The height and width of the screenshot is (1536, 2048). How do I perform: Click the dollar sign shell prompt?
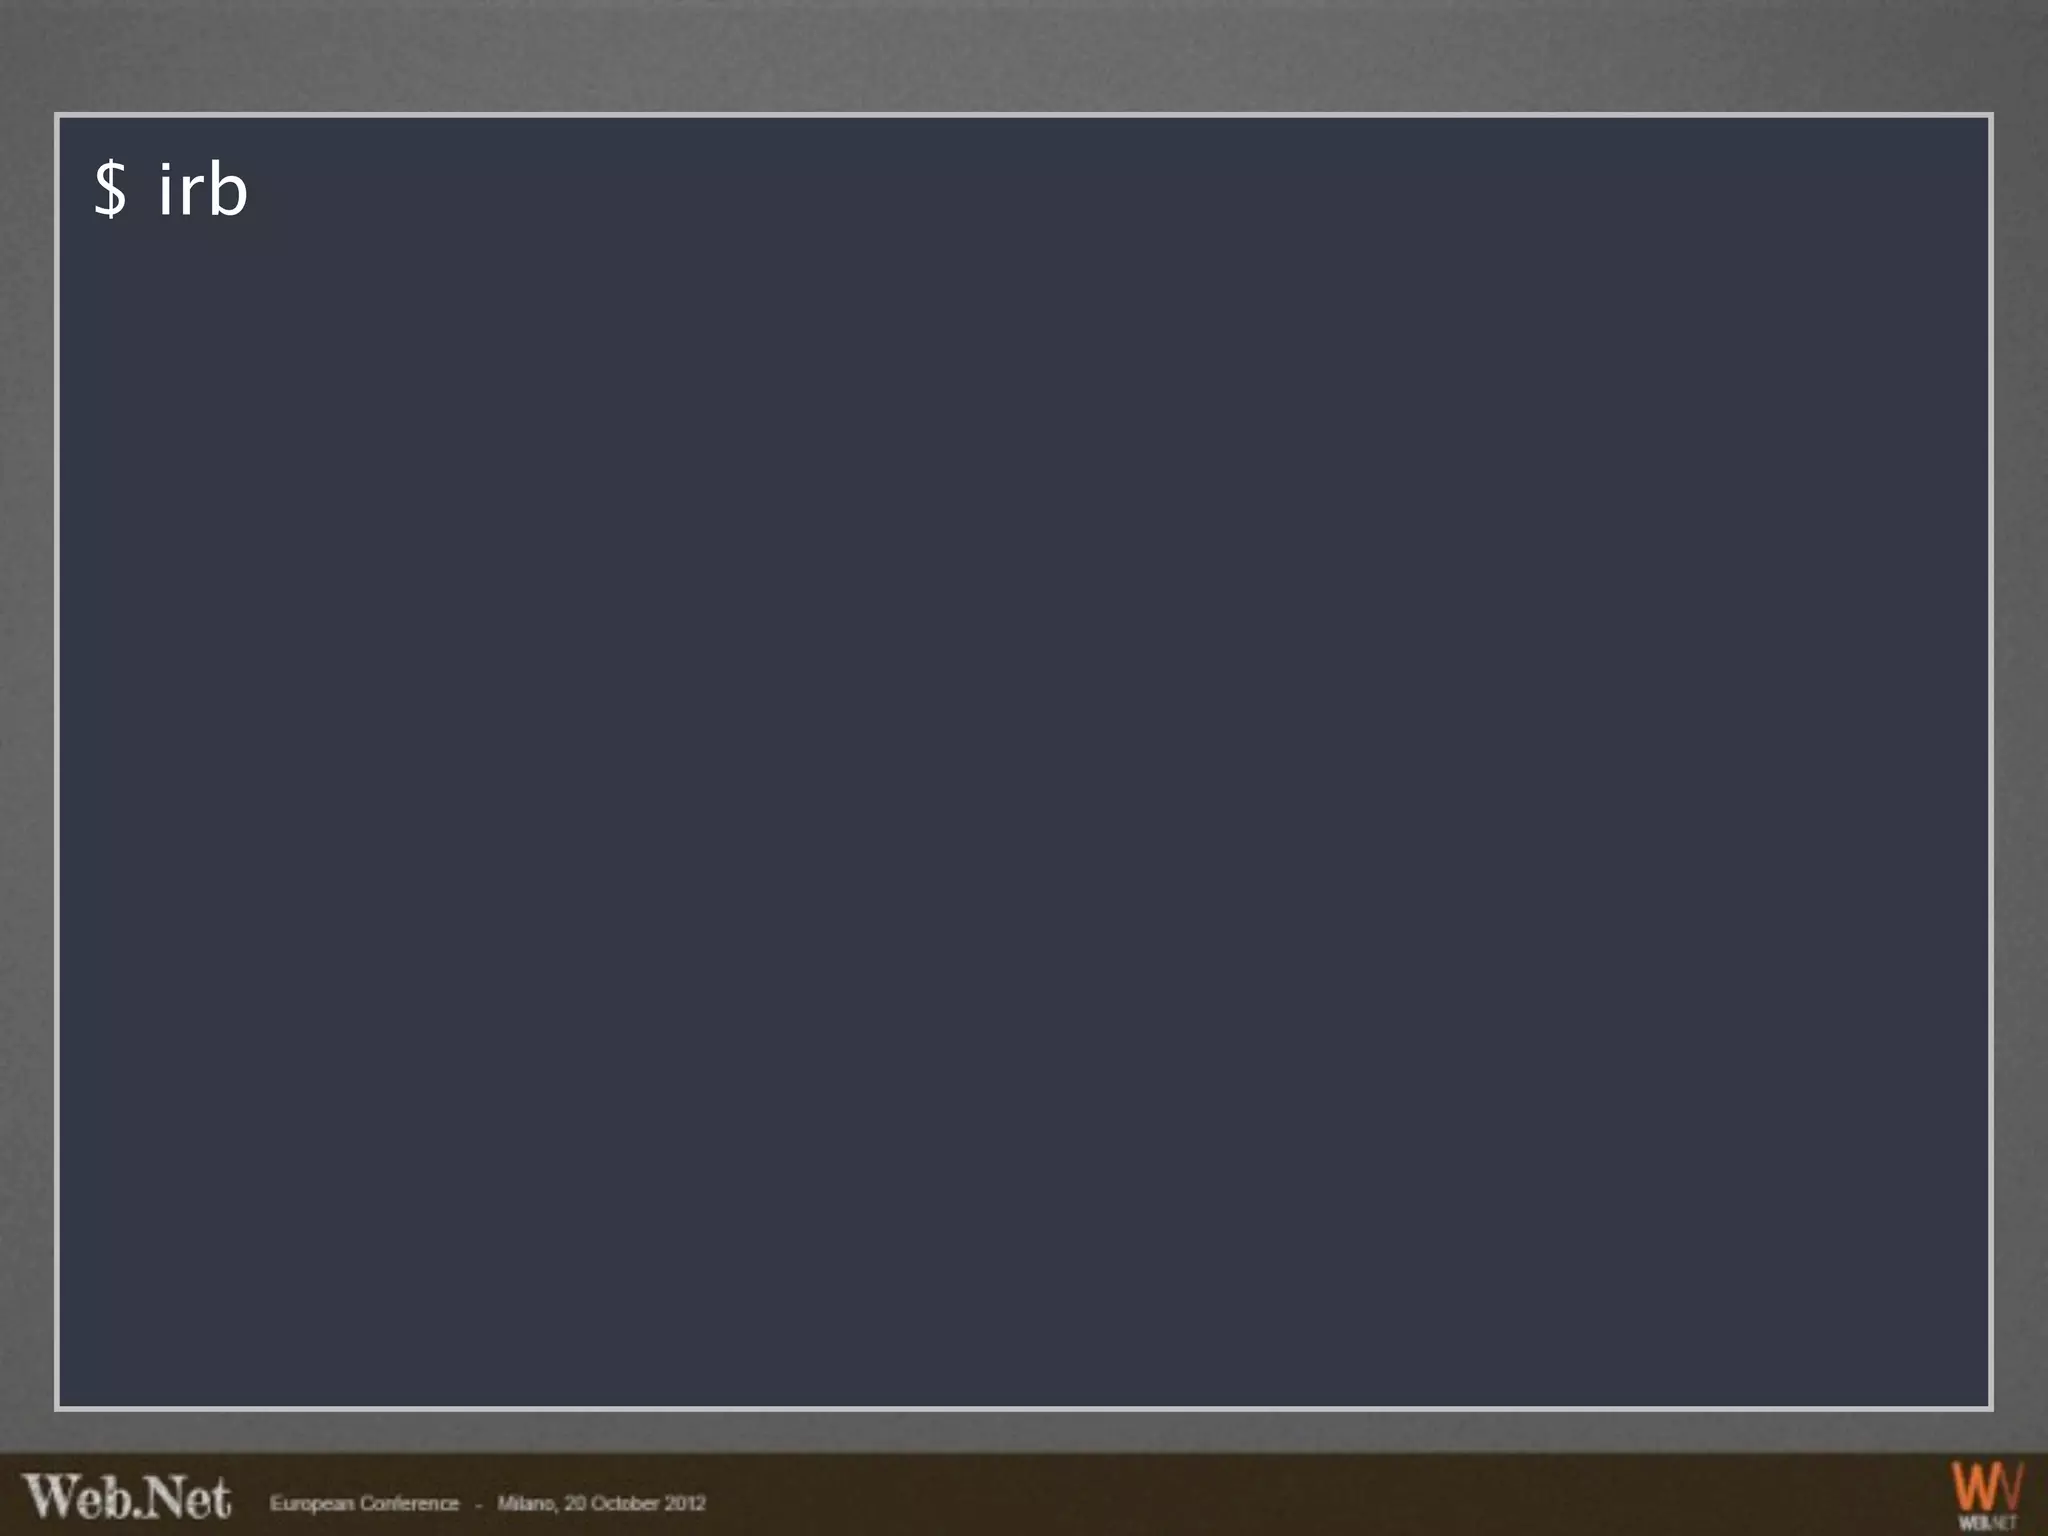coord(111,189)
